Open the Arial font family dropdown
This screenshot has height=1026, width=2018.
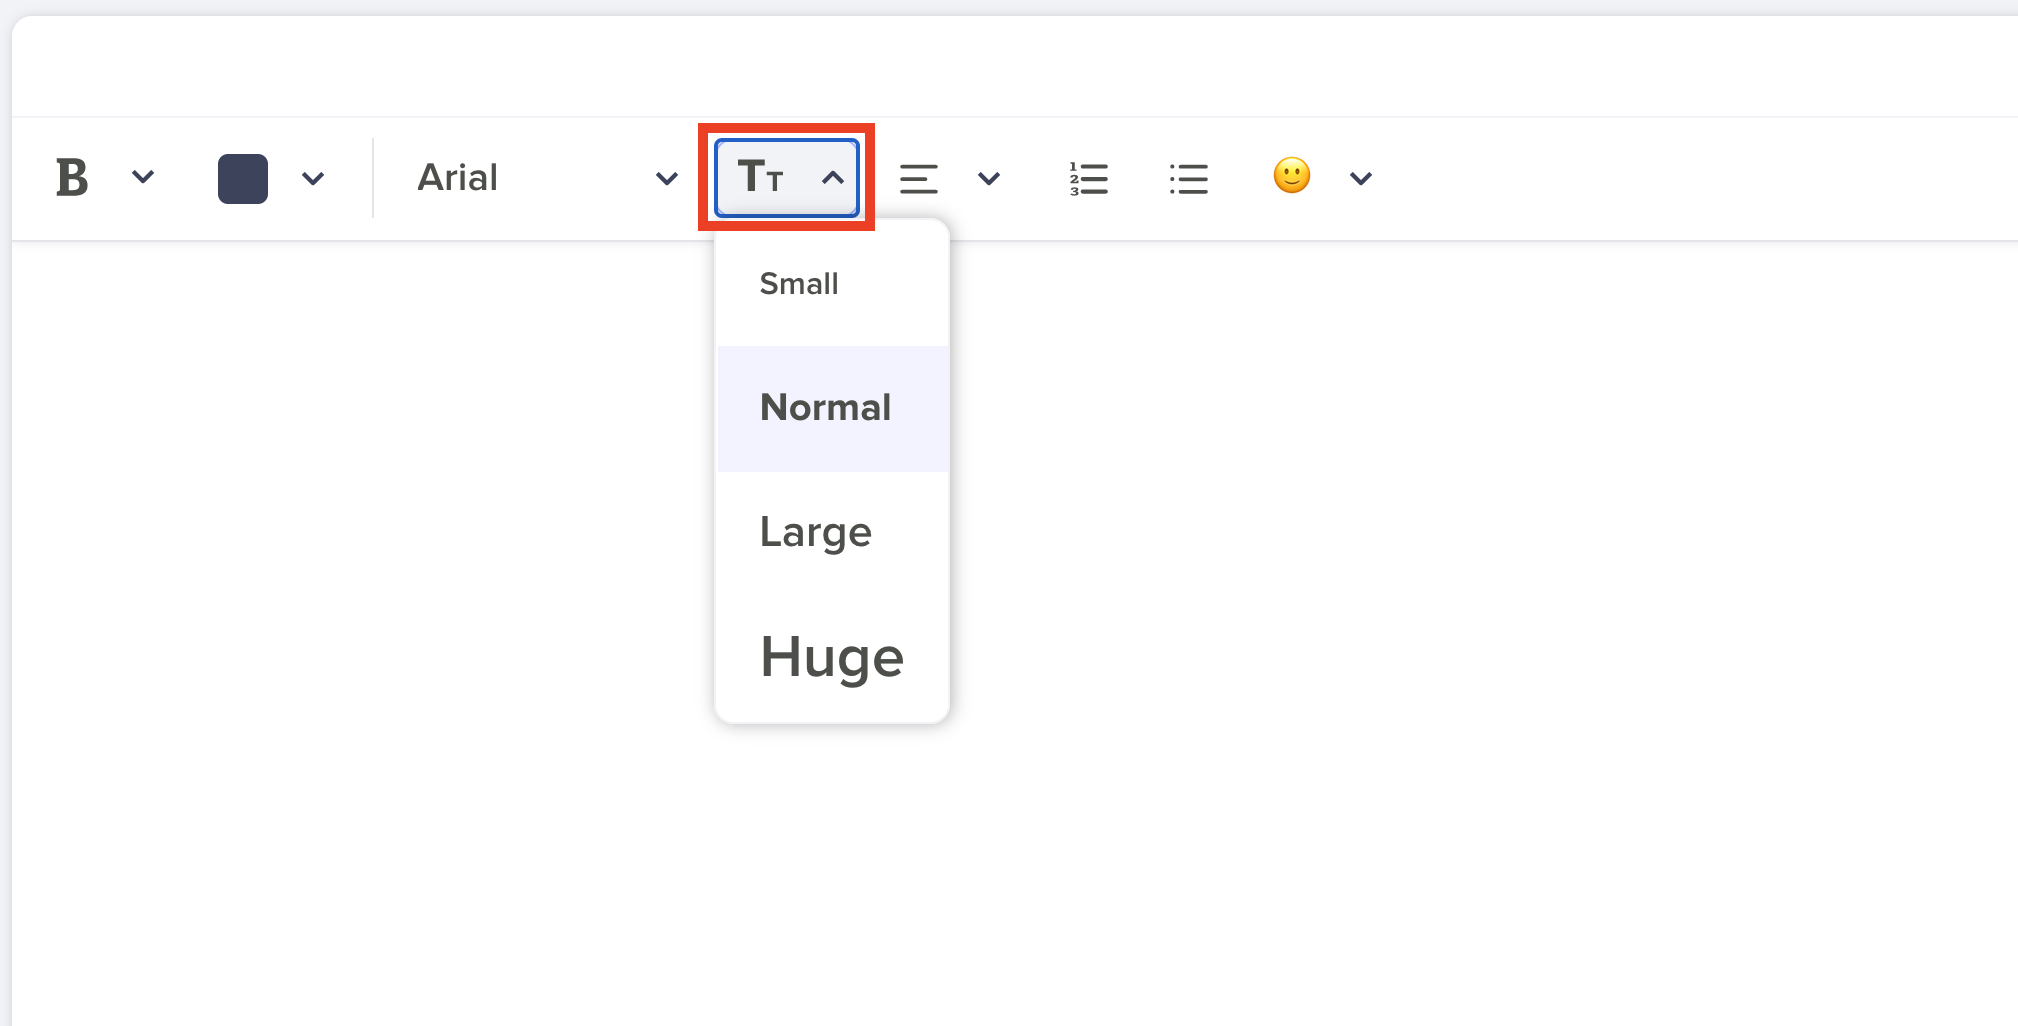click(x=546, y=178)
